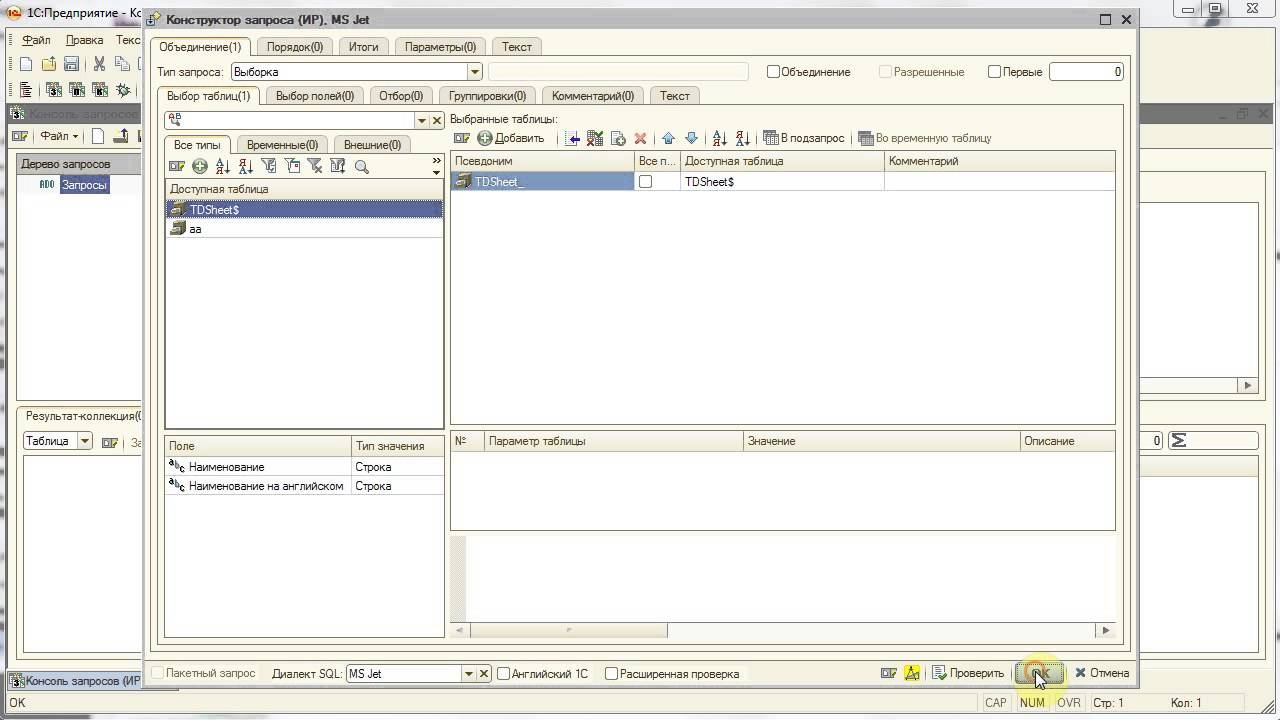
Task: Enable Расширенная проверка checkbox
Action: click(x=612, y=674)
